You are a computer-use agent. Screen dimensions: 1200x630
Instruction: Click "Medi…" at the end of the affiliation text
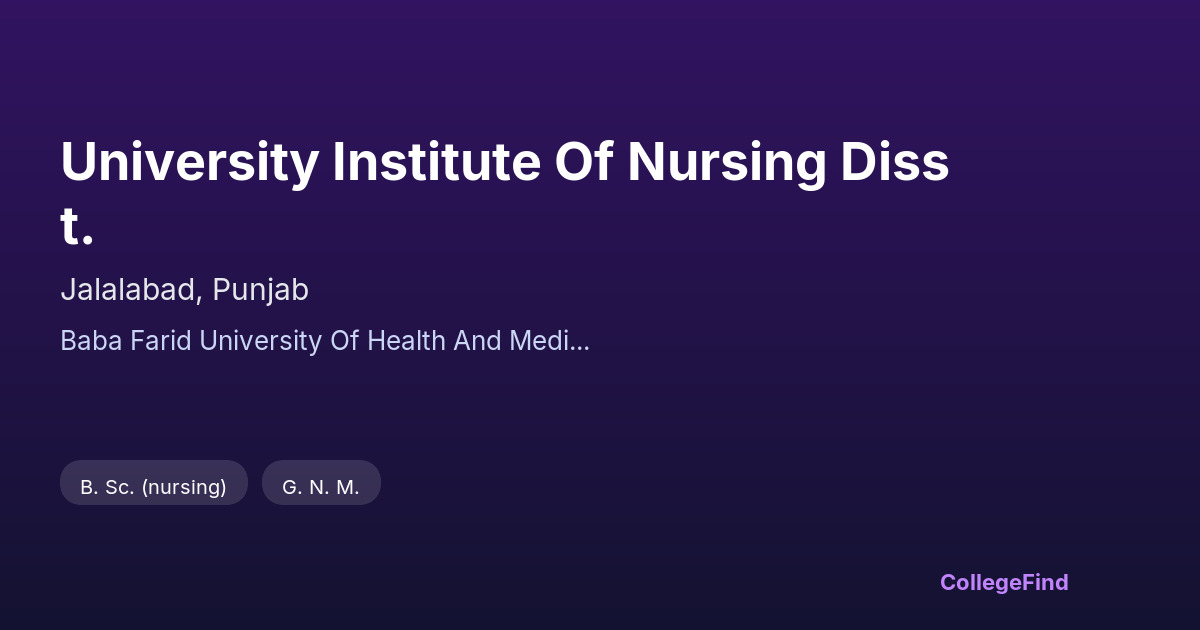point(563,341)
